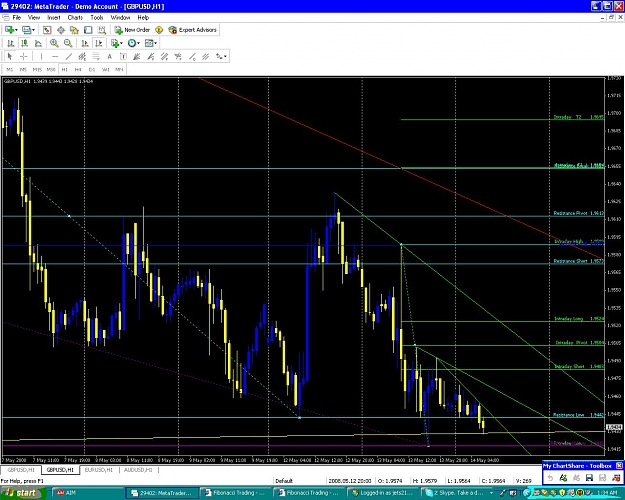Select the Fibonacci Retracement tool
Image resolution: width=625 pixels, height=500 pixels.
(96, 57)
